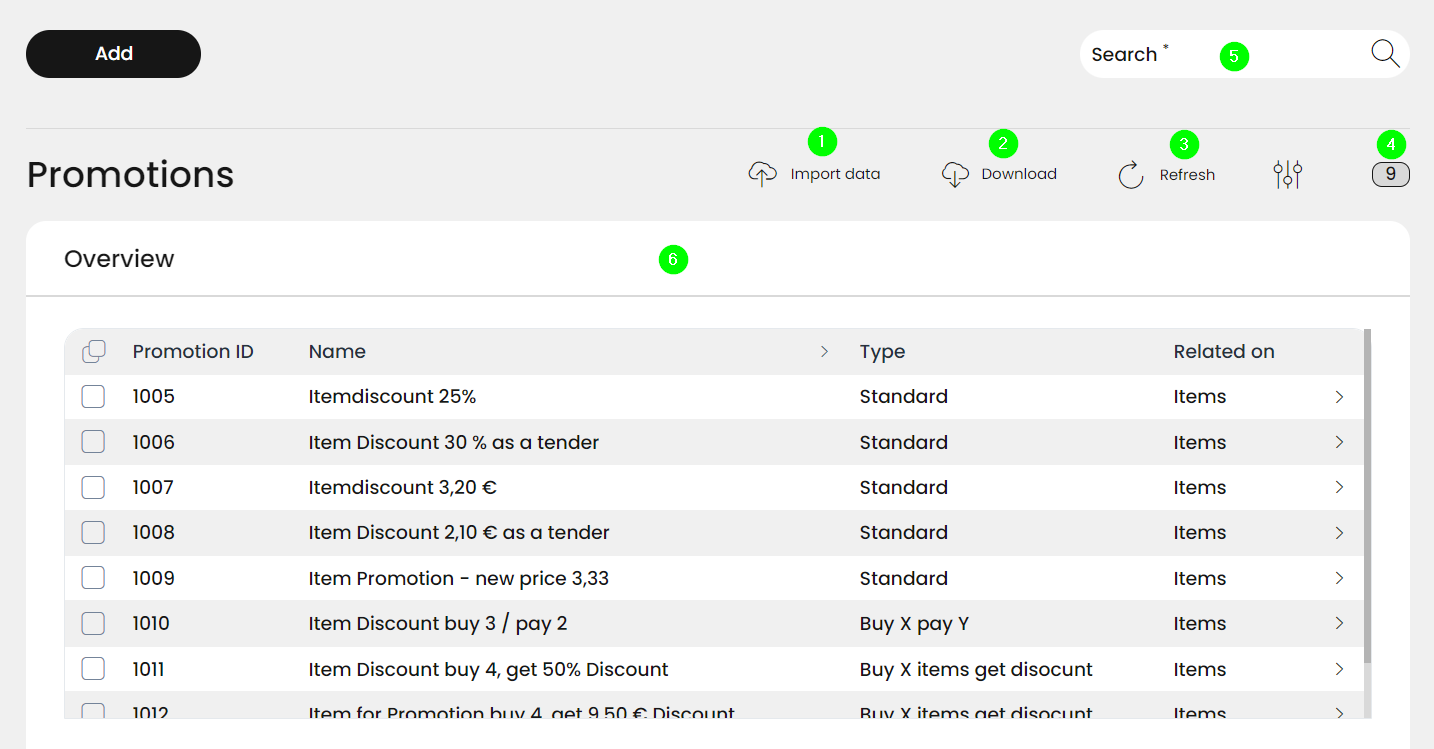Check the box for promotion 1005
The height and width of the screenshot is (749, 1434).
click(93, 397)
